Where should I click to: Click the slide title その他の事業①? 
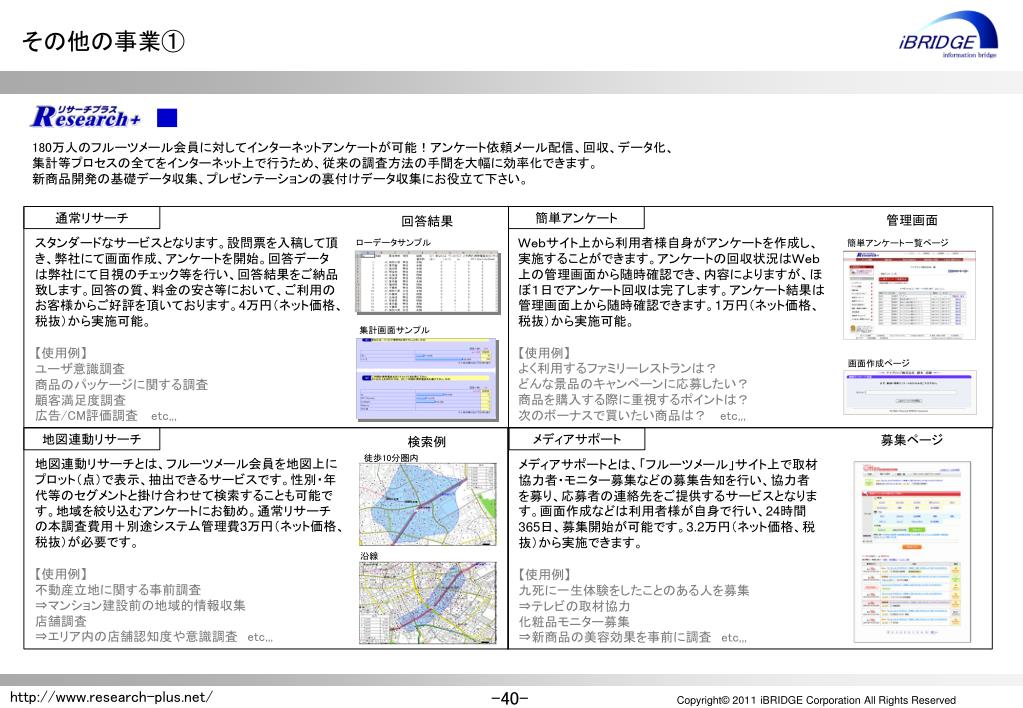pyautogui.click(x=103, y=41)
